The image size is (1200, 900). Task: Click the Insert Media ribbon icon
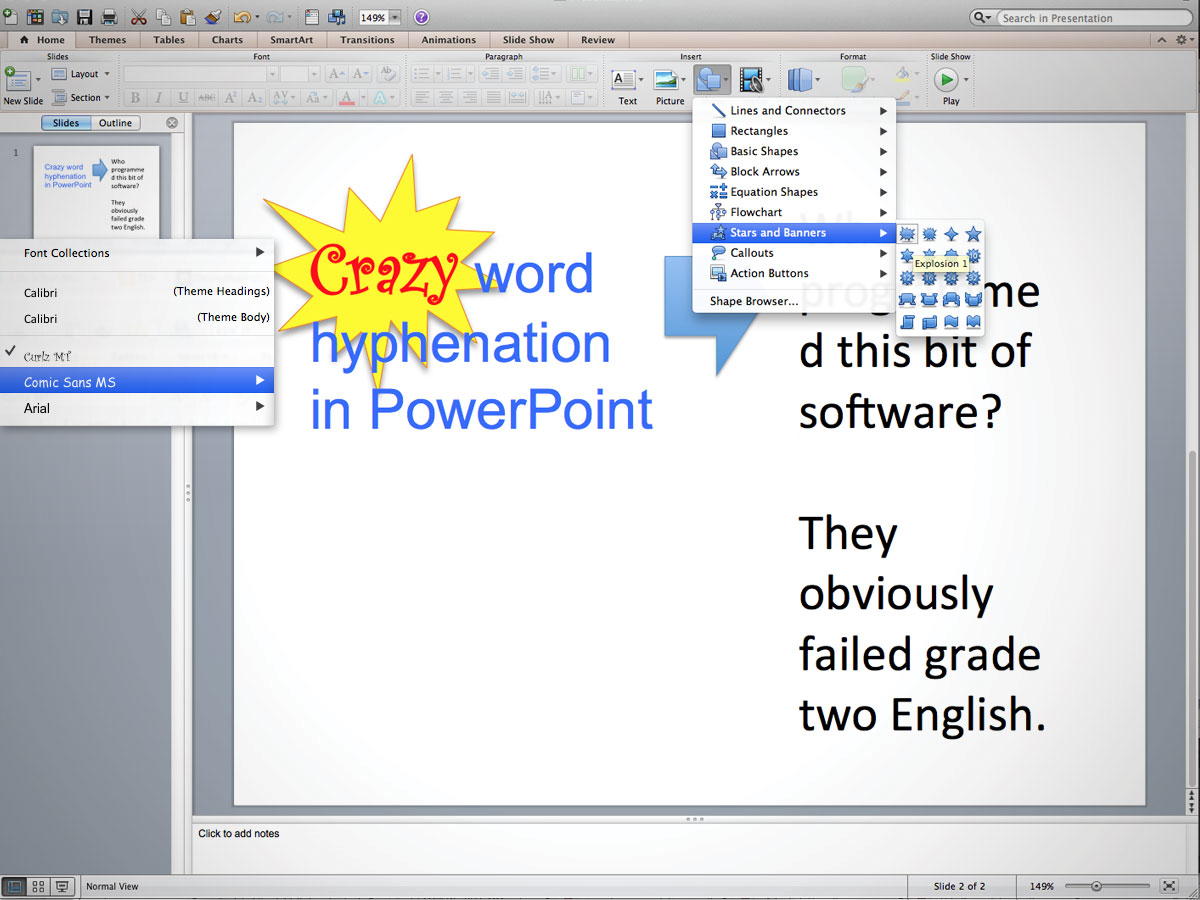click(751, 80)
